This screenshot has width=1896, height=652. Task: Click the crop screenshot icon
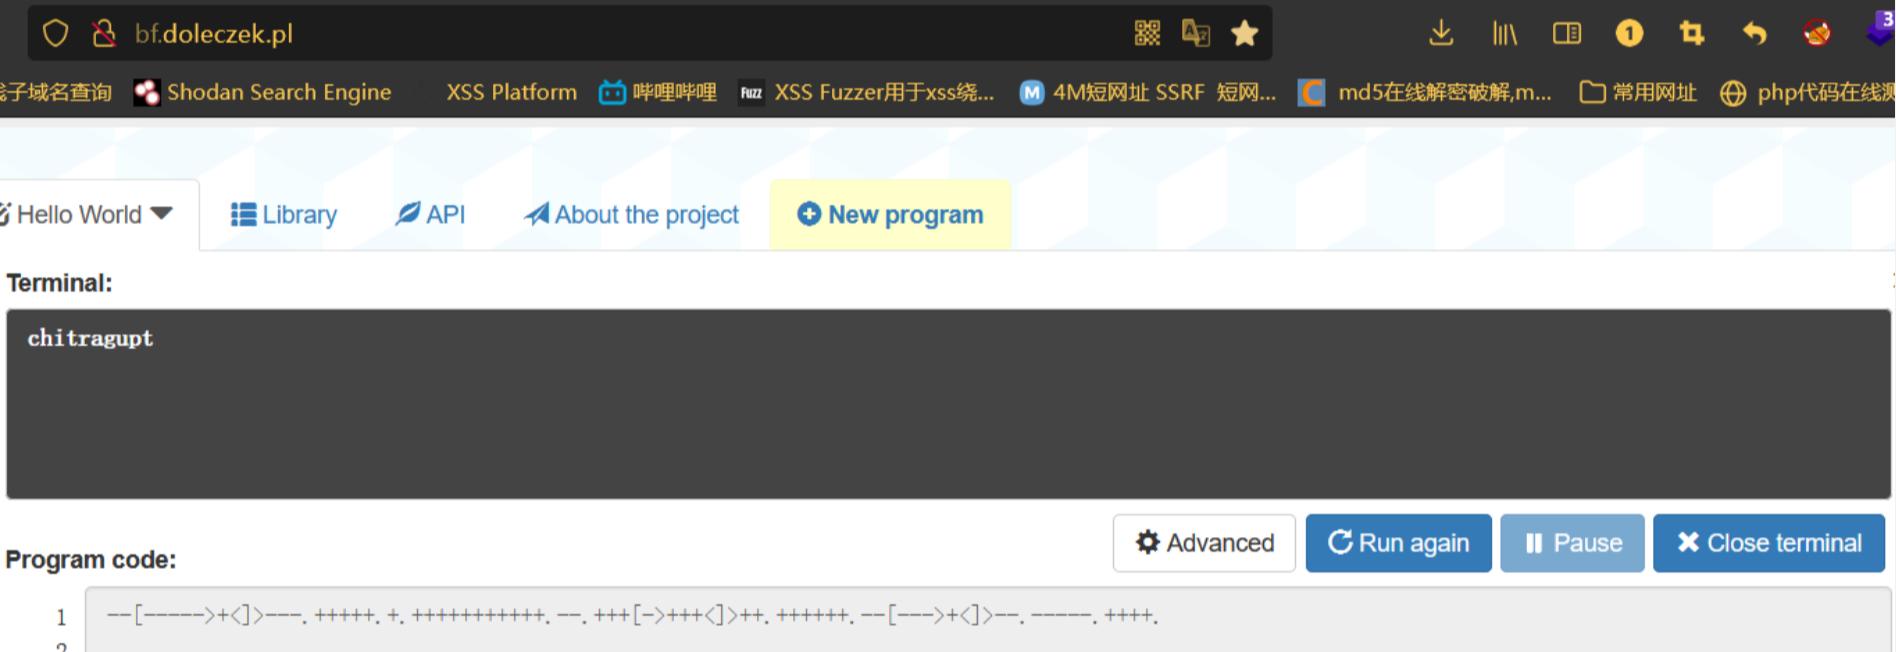click(x=1692, y=34)
